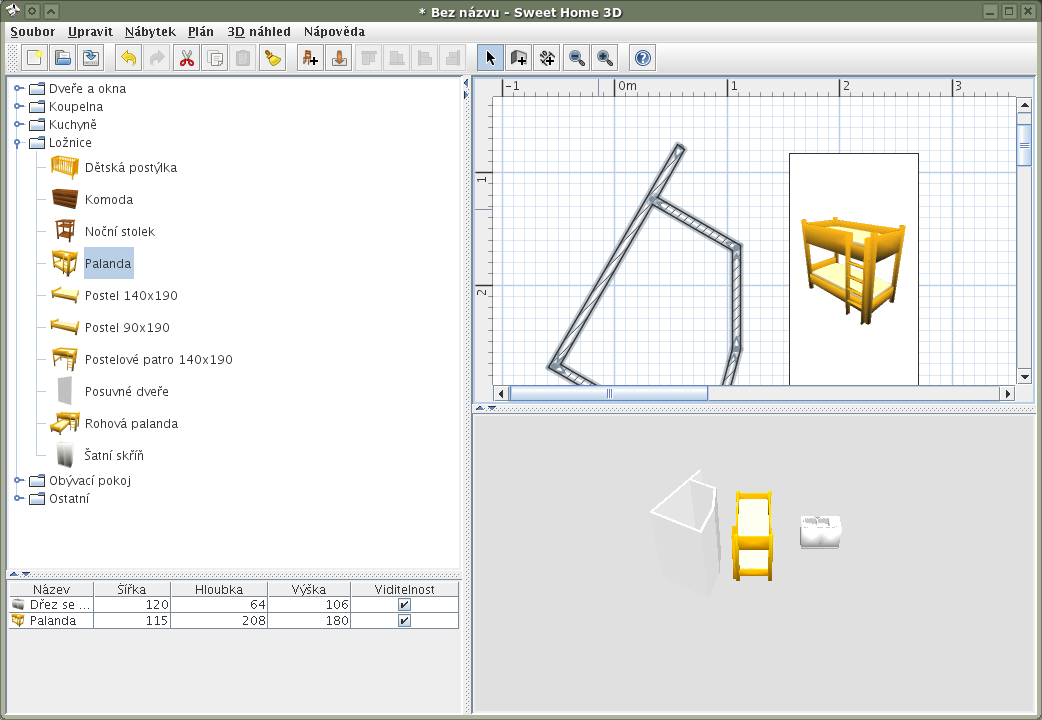Sort furniture table by Šířka column
This screenshot has height=720, width=1042.
coord(132,589)
